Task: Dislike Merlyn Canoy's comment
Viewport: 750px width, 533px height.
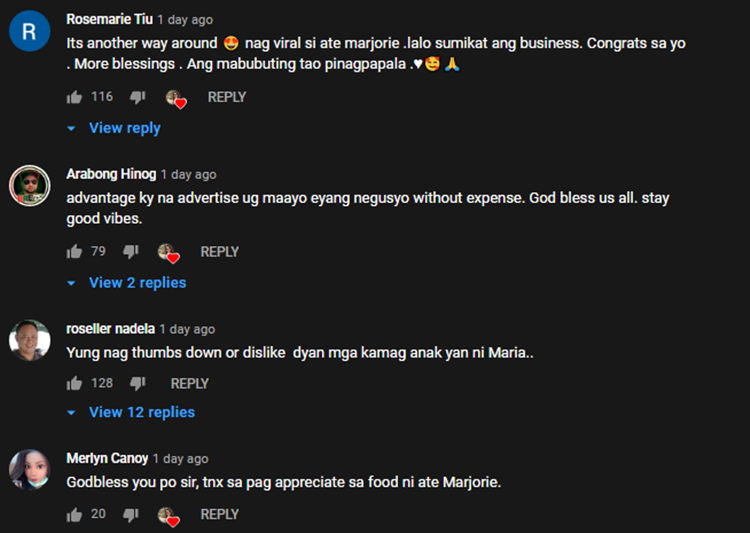Action: (x=131, y=514)
